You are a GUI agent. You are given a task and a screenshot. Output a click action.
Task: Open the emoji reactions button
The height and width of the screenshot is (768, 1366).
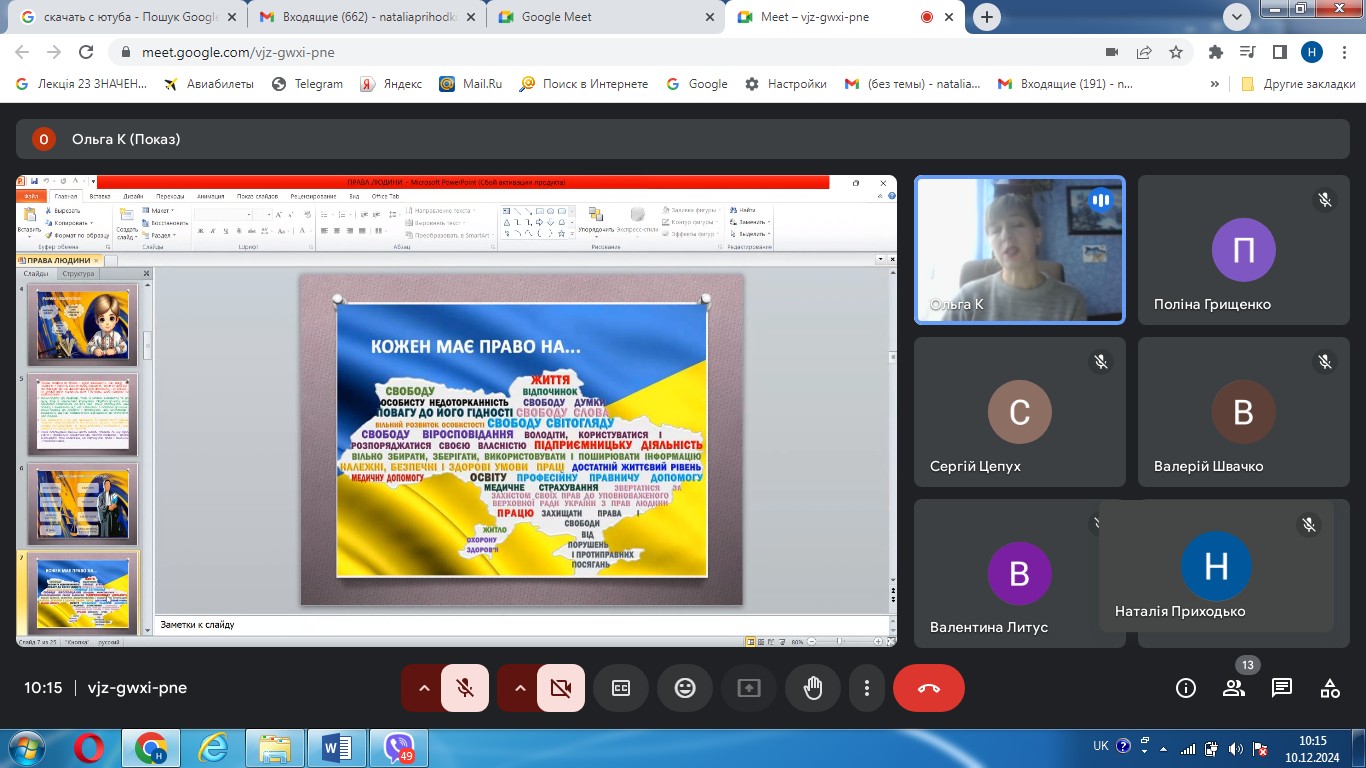tap(685, 688)
